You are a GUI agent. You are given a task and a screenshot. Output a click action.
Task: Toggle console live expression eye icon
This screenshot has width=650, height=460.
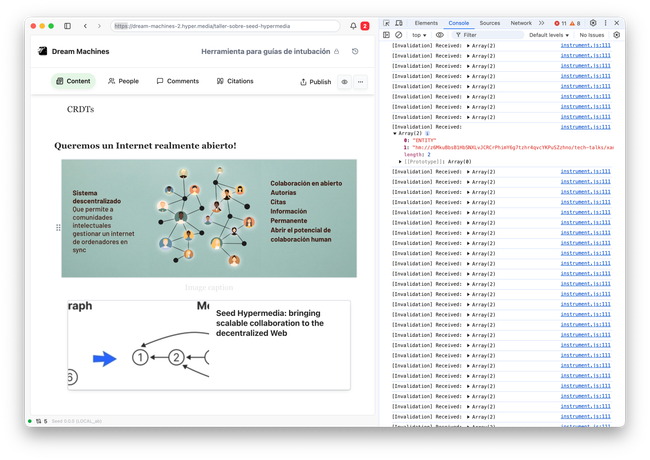pyautogui.click(x=440, y=34)
